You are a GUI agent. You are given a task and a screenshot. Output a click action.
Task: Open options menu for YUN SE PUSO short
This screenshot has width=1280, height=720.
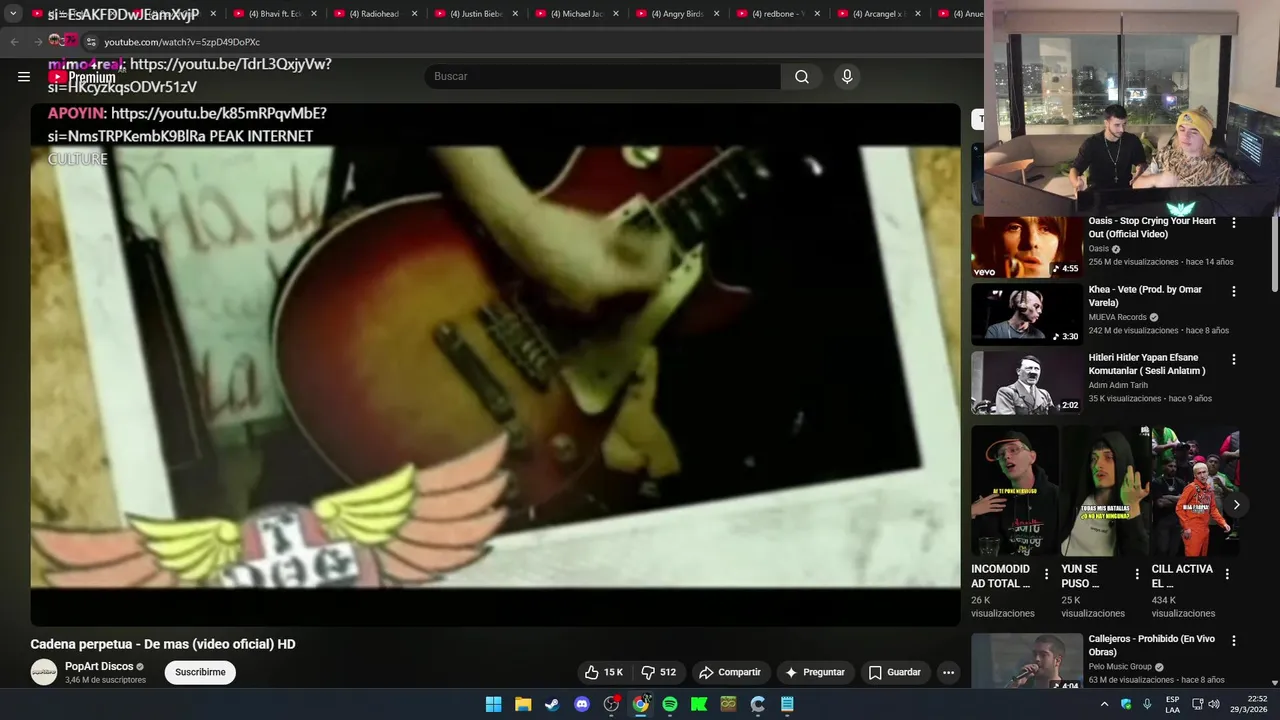pos(1137,574)
